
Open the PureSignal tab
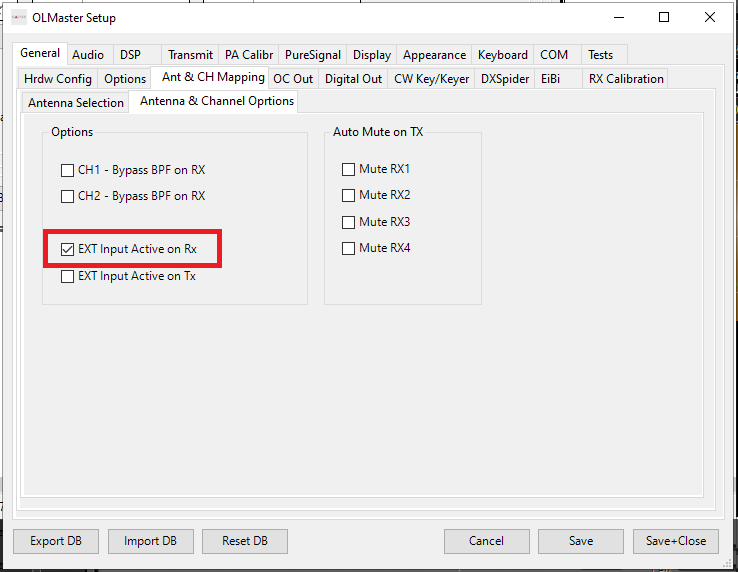[x=312, y=55]
